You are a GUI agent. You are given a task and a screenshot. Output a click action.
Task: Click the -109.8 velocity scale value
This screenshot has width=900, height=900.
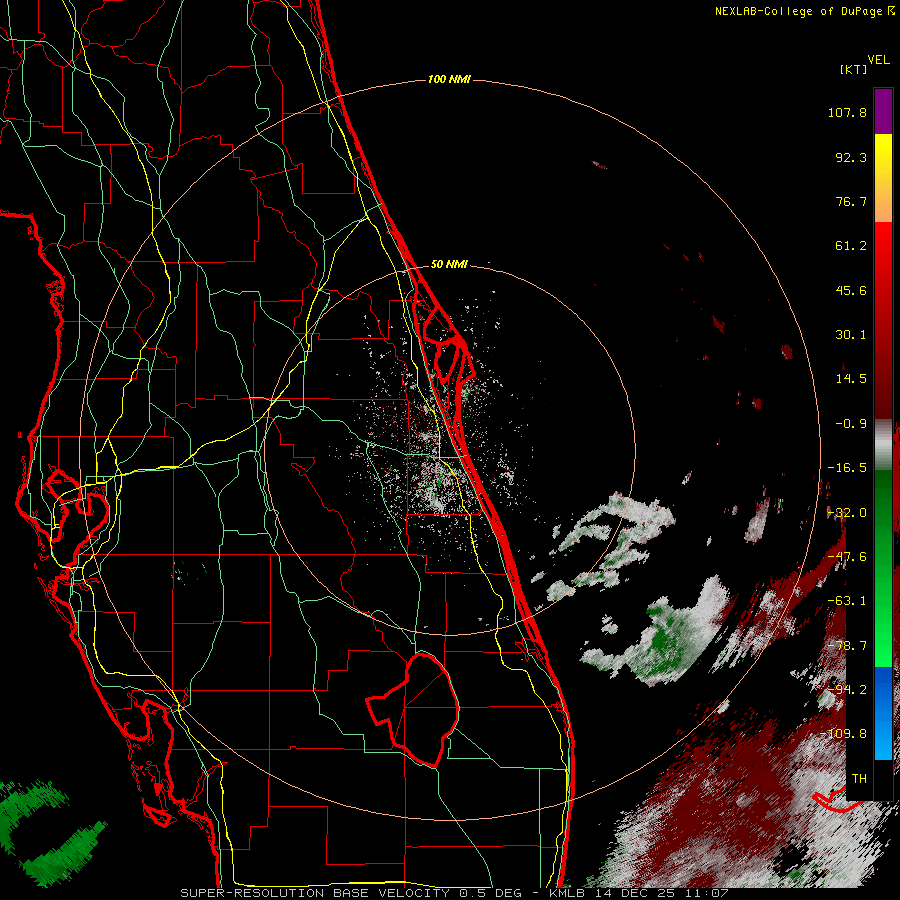coord(843,734)
